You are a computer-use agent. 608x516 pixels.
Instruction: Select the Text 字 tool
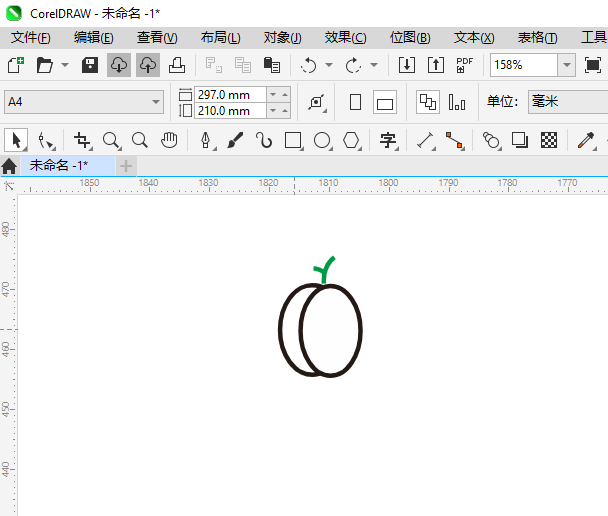tap(388, 140)
